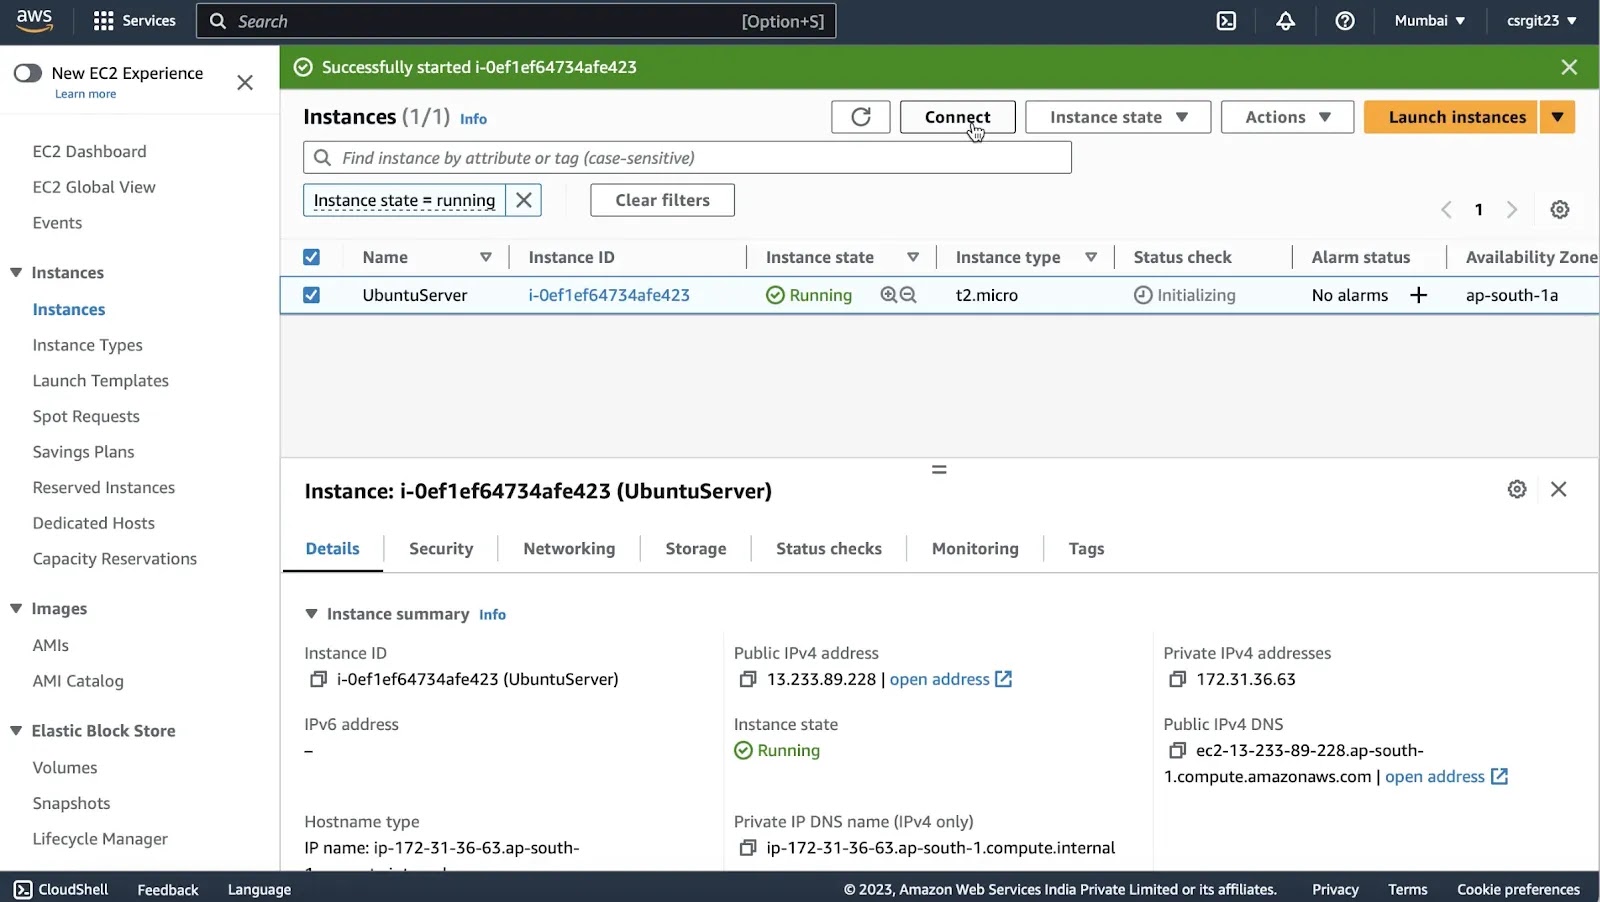Dismiss the success notification banner
This screenshot has width=1600, height=902.
click(1569, 67)
